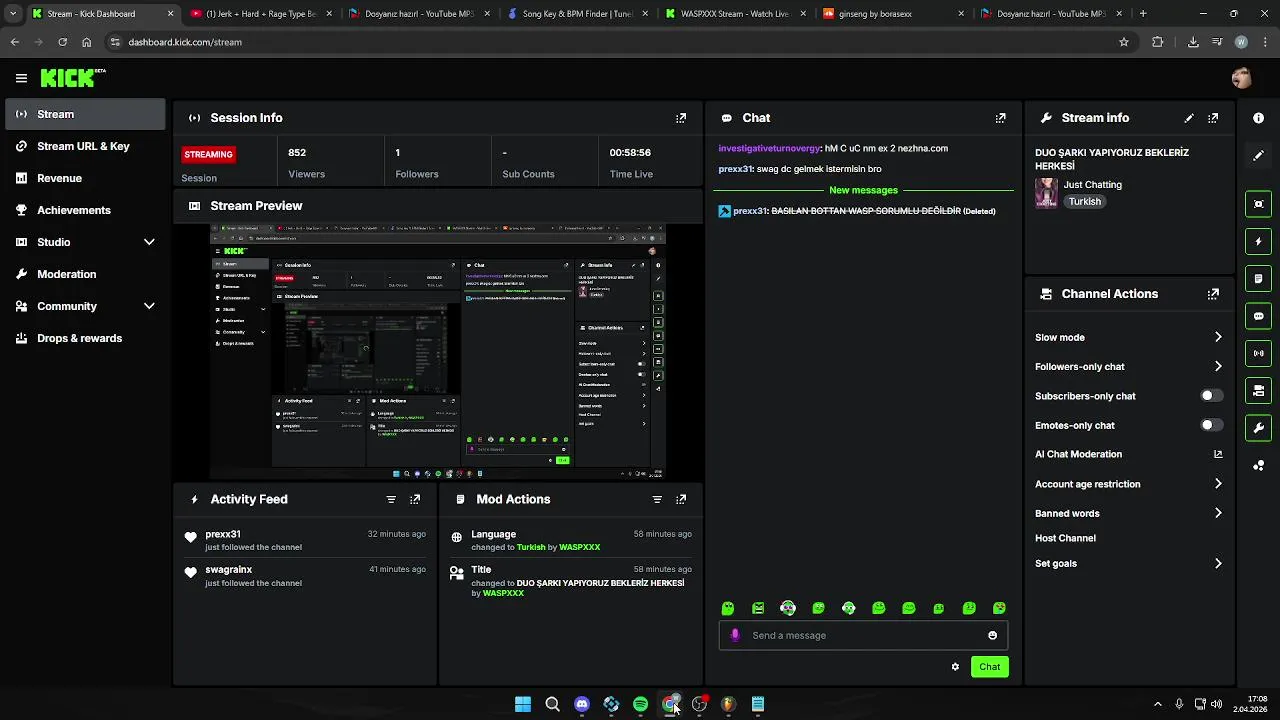Edit stream info with the pencil icon
Viewport: 1280px width, 720px height.
tap(1189, 118)
